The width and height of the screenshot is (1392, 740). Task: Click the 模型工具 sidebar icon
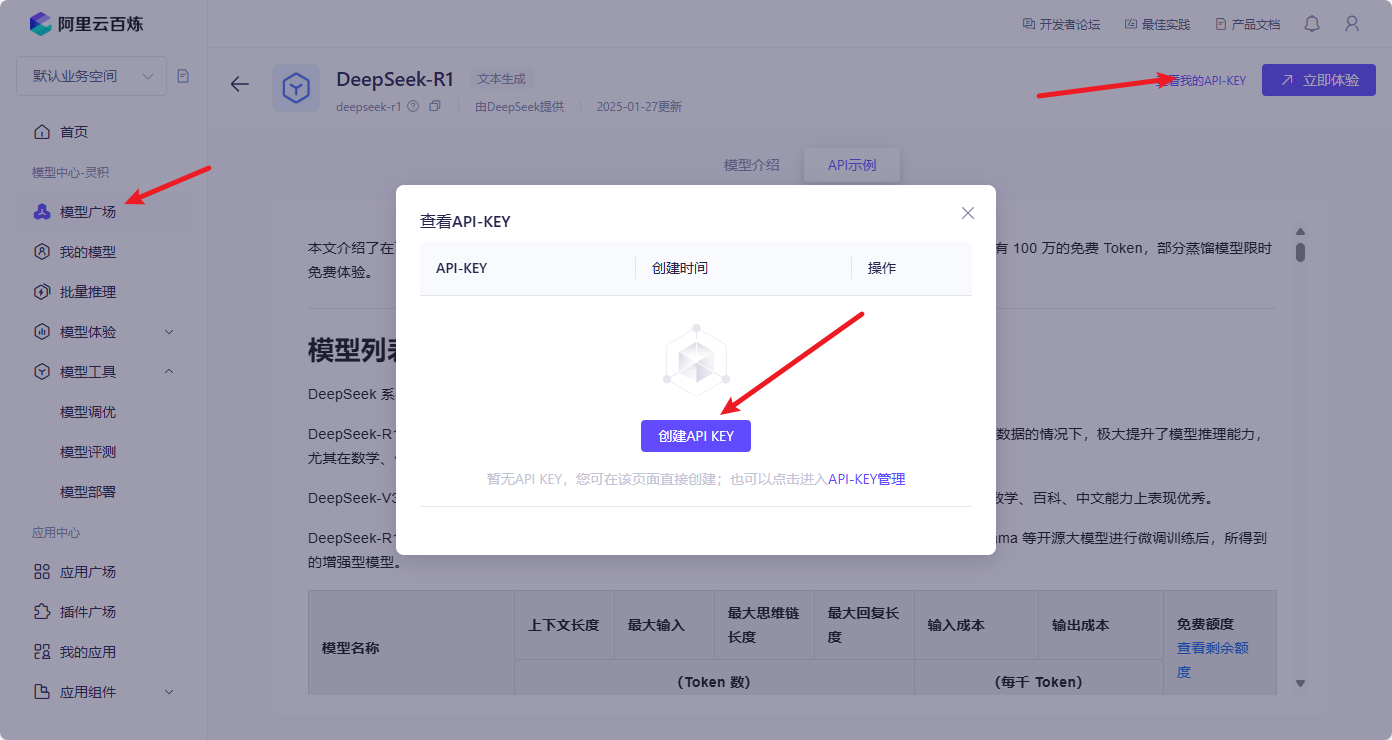pos(42,372)
